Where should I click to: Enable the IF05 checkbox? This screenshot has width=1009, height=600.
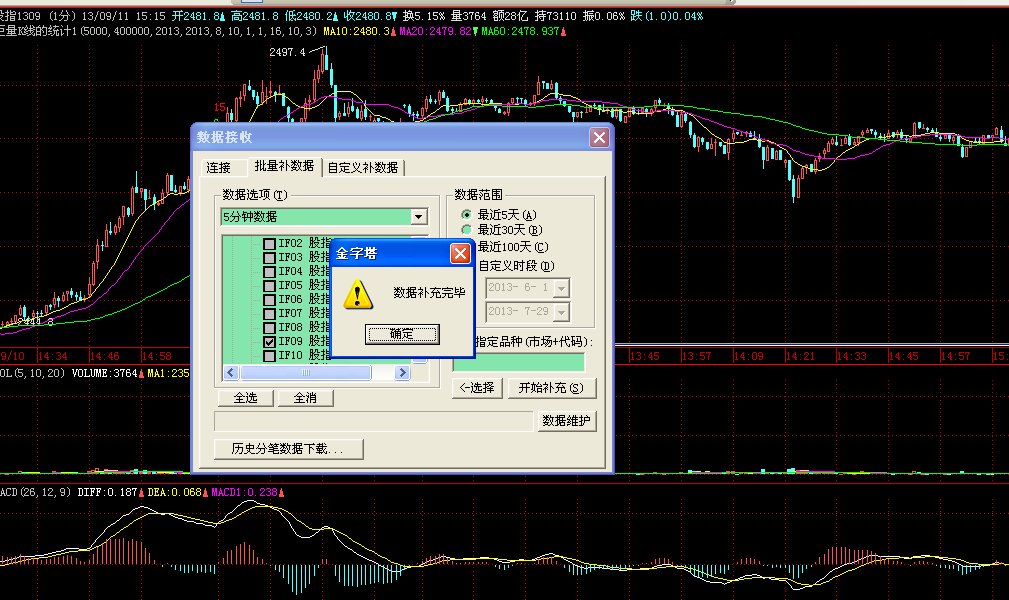[269, 286]
